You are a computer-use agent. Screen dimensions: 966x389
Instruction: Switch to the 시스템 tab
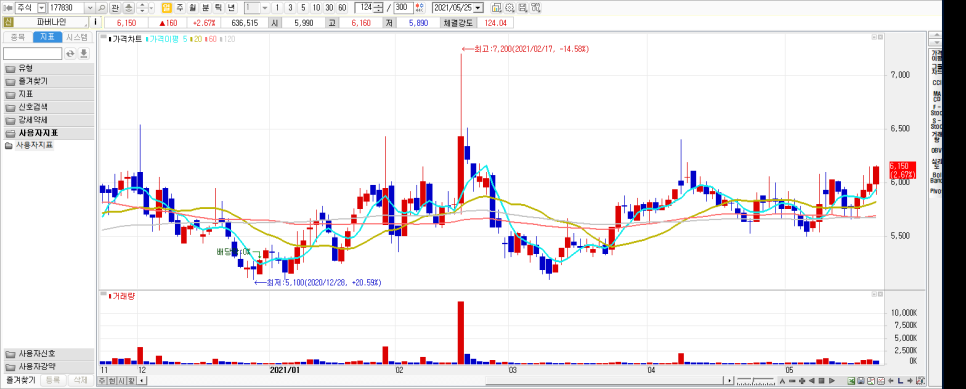78,37
